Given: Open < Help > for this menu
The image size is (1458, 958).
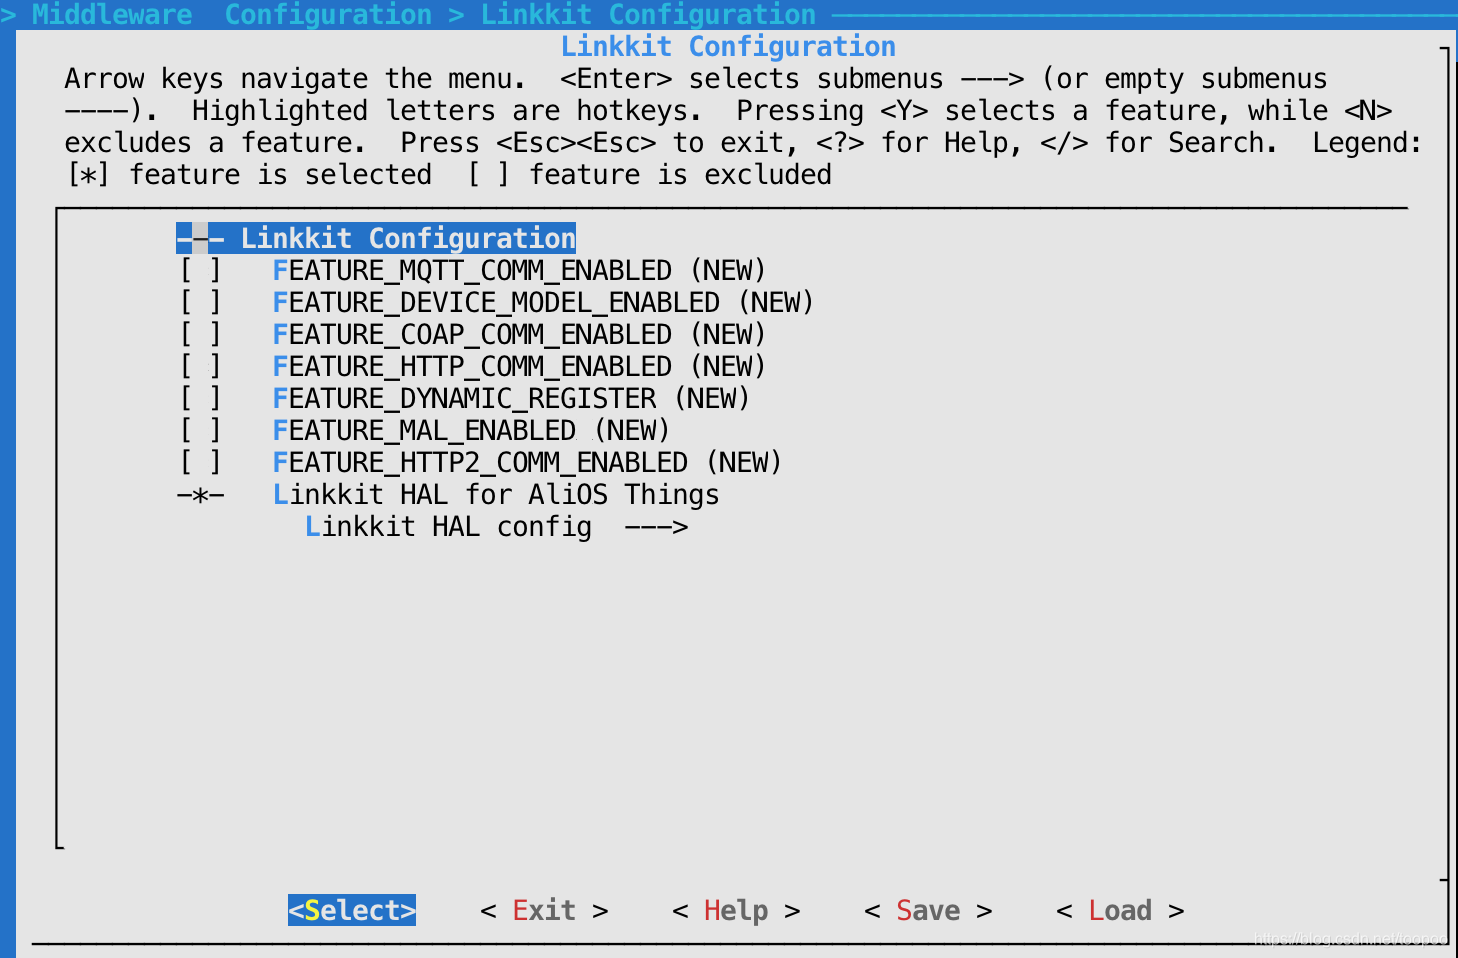Looking at the screenshot, I should 736,910.
